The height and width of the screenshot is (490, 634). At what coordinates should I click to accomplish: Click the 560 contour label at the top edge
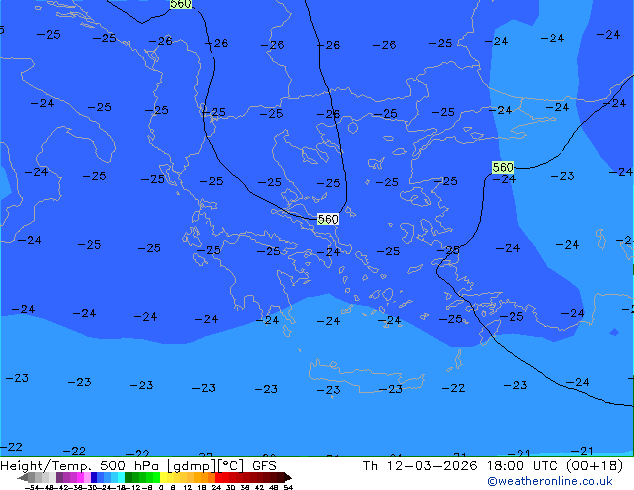(181, 4)
